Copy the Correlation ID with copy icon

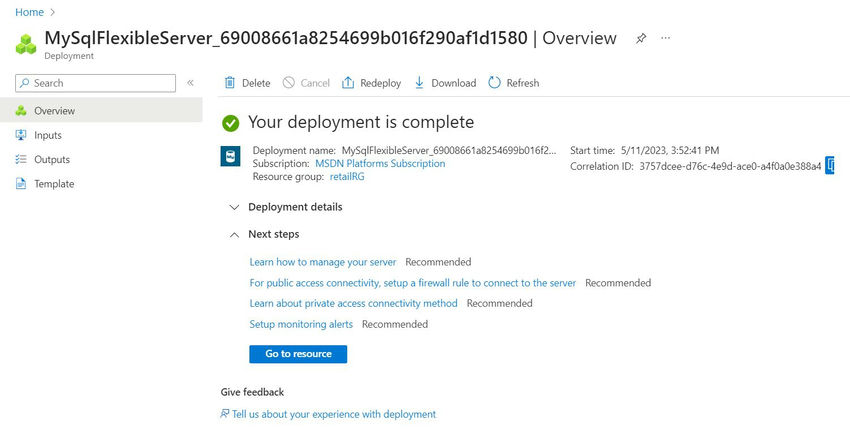[829, 165]
